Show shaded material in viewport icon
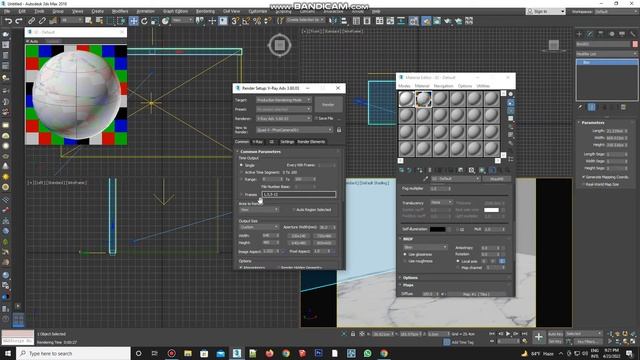The width and height of the screenshot is (640, 360). point(482,170)
